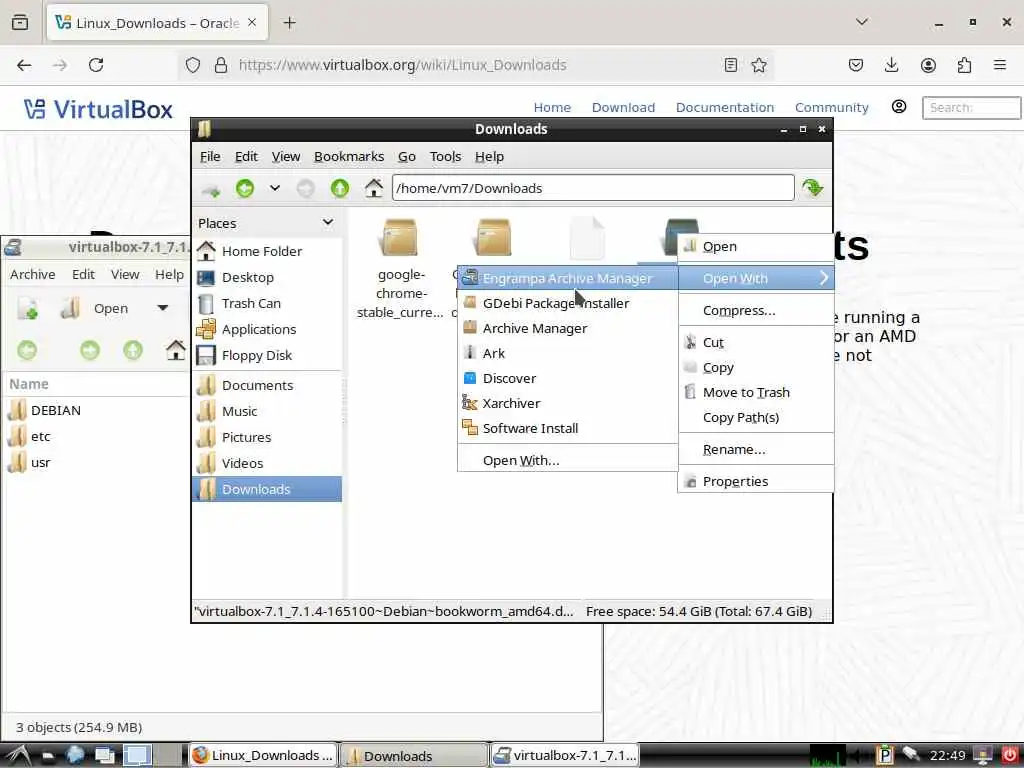Screen dimensions: 1024x768
Task: Choose Compress... from the context menu
Action: click(x=756, y=310)
